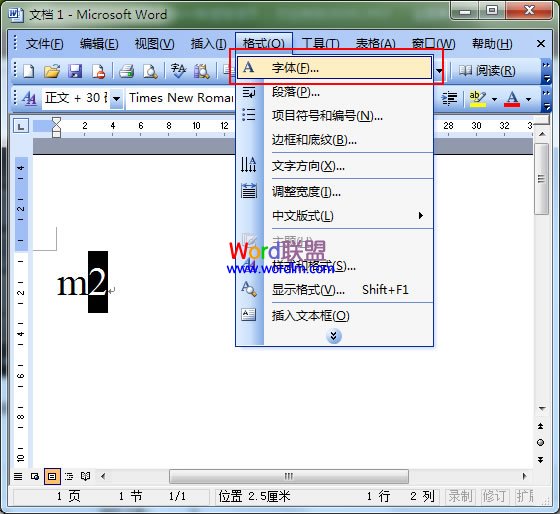This screenshot has width=560, height=514.
Task: Save document floppy disk icon
Action: point(75,71)
